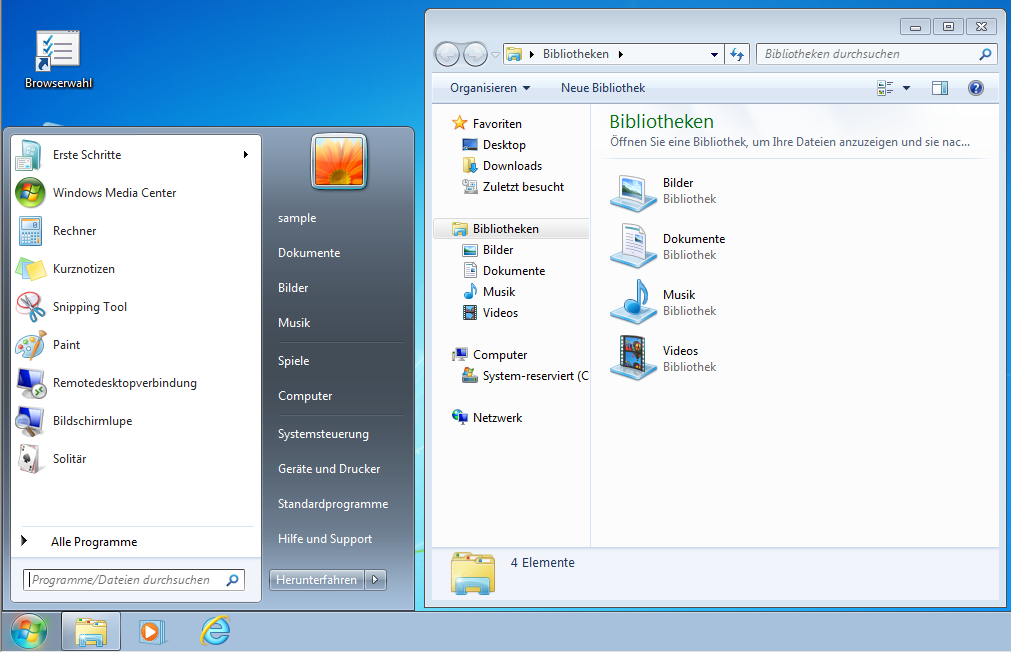Open Rechner calculator app
The image size is (1011, 652).
tap(74, 231)
